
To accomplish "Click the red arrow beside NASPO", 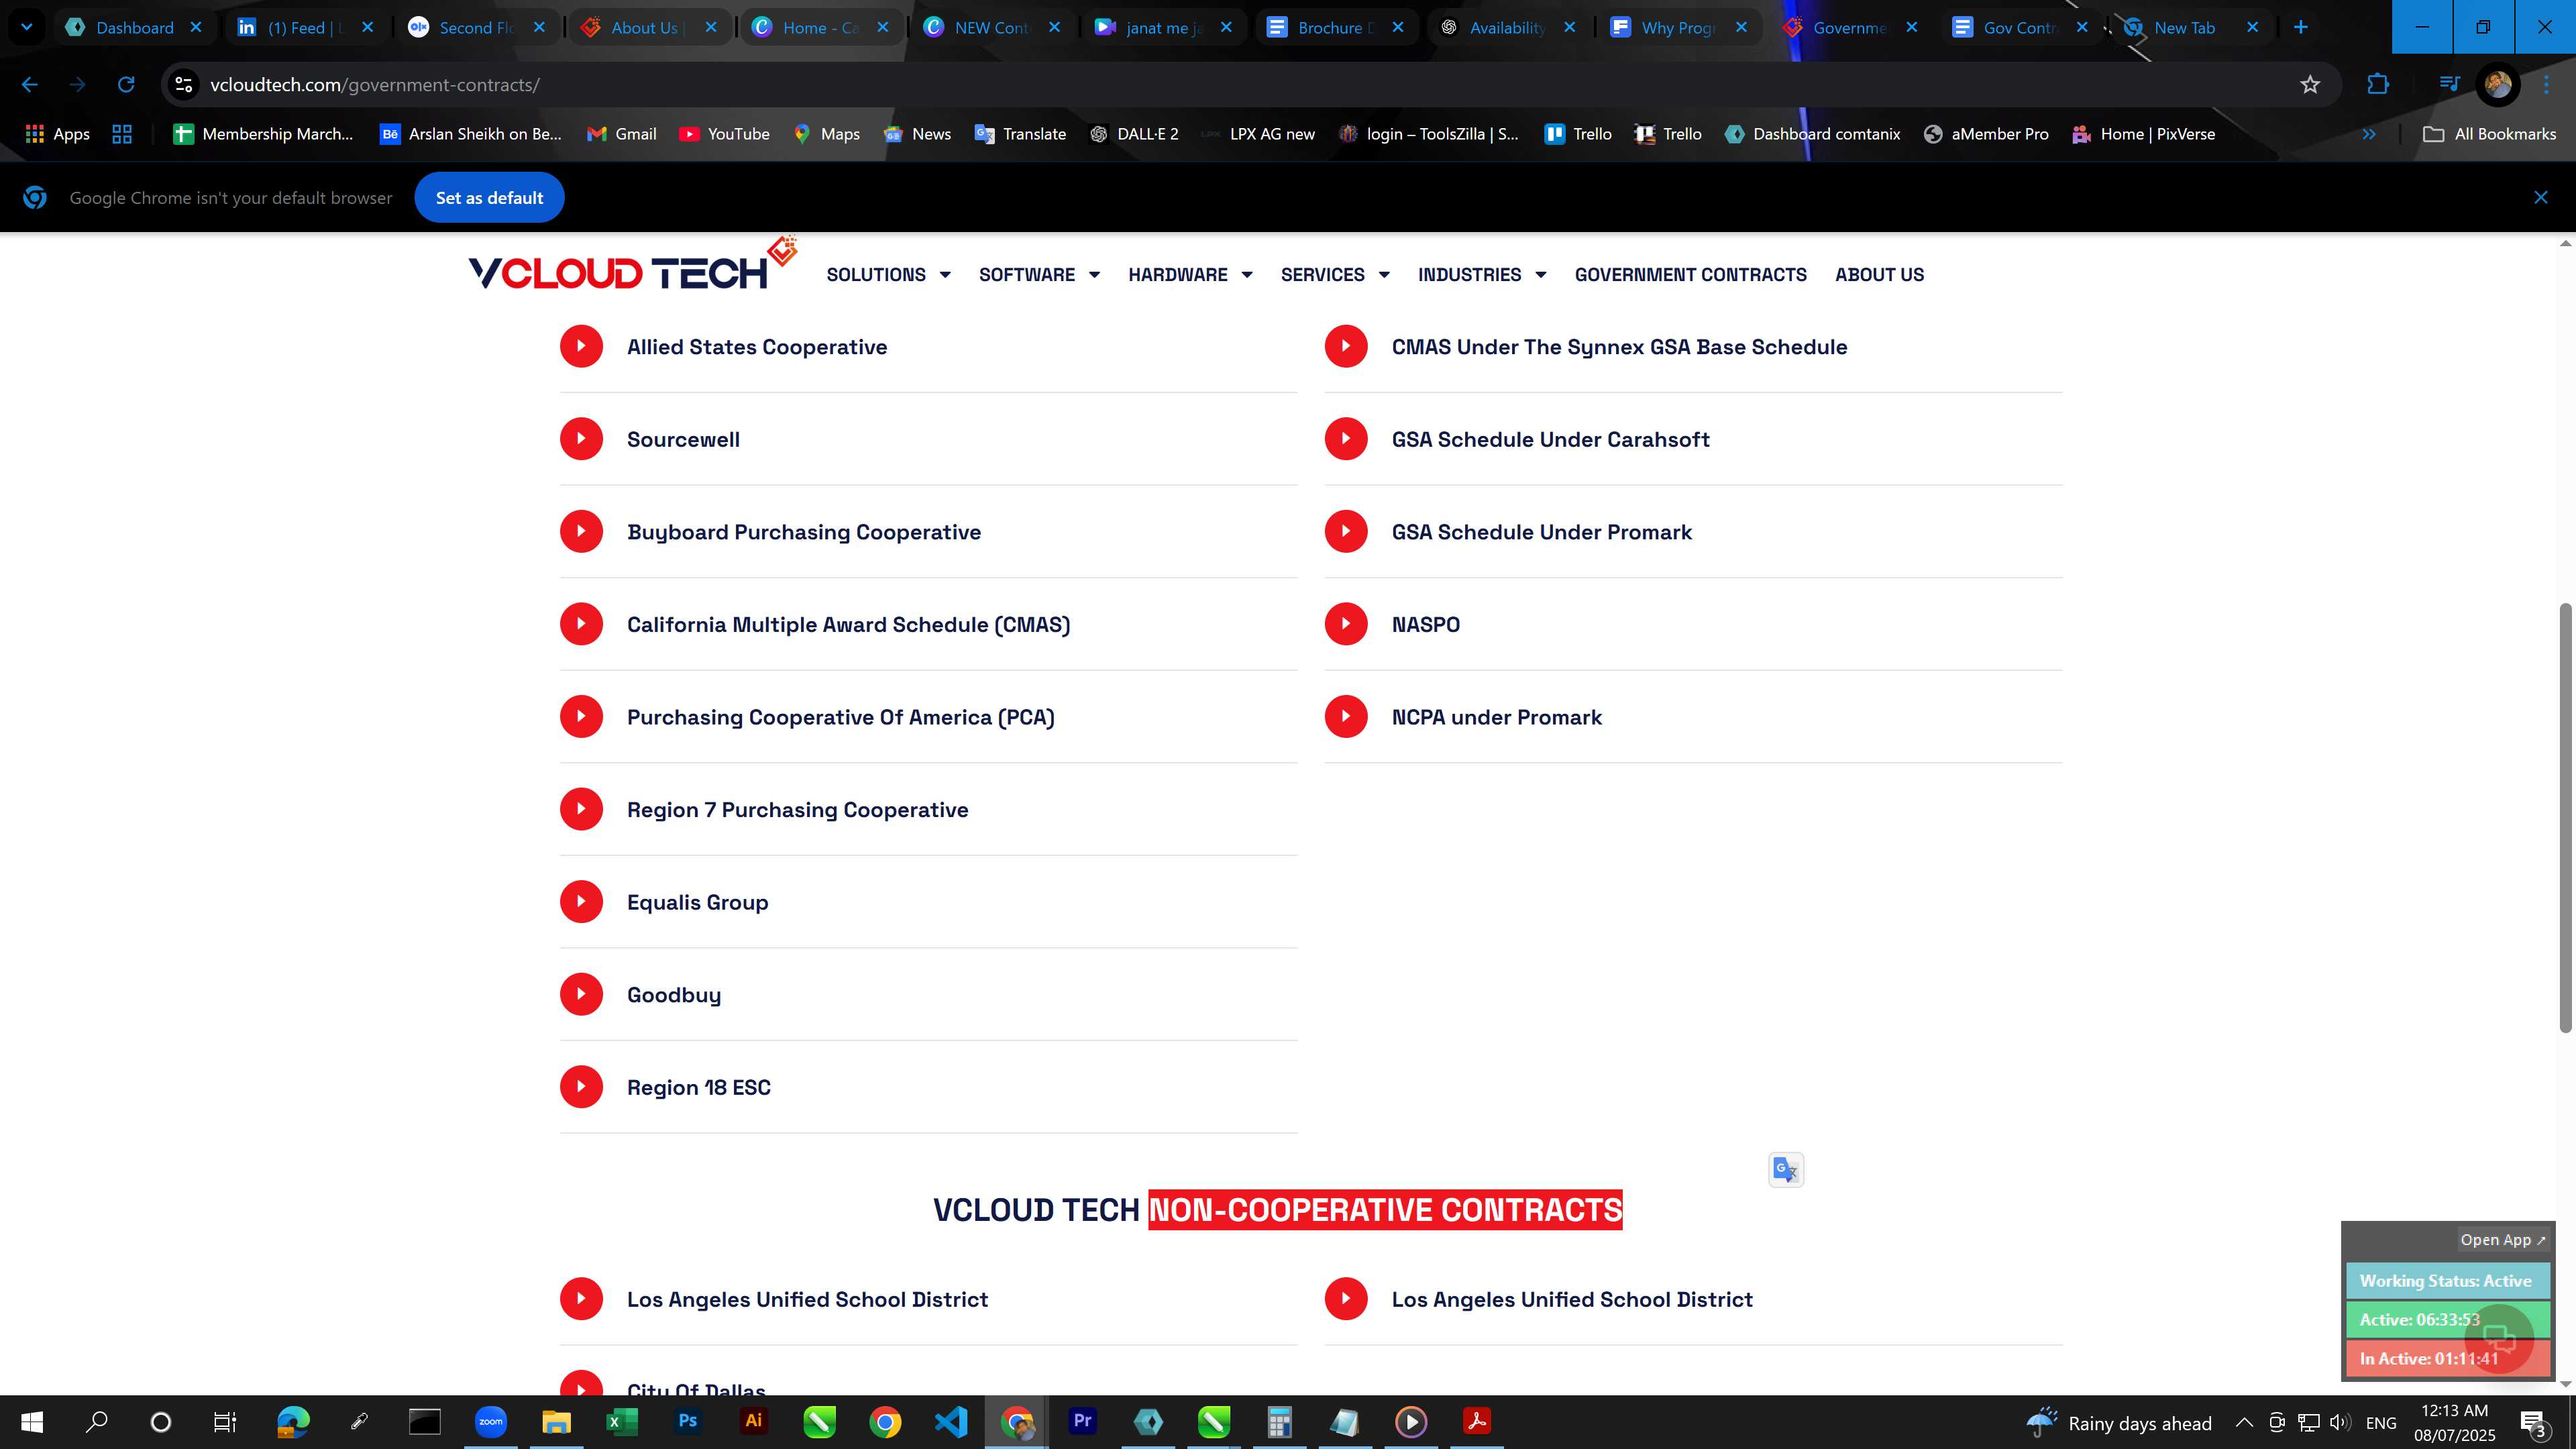I will tap(1346, 624).
